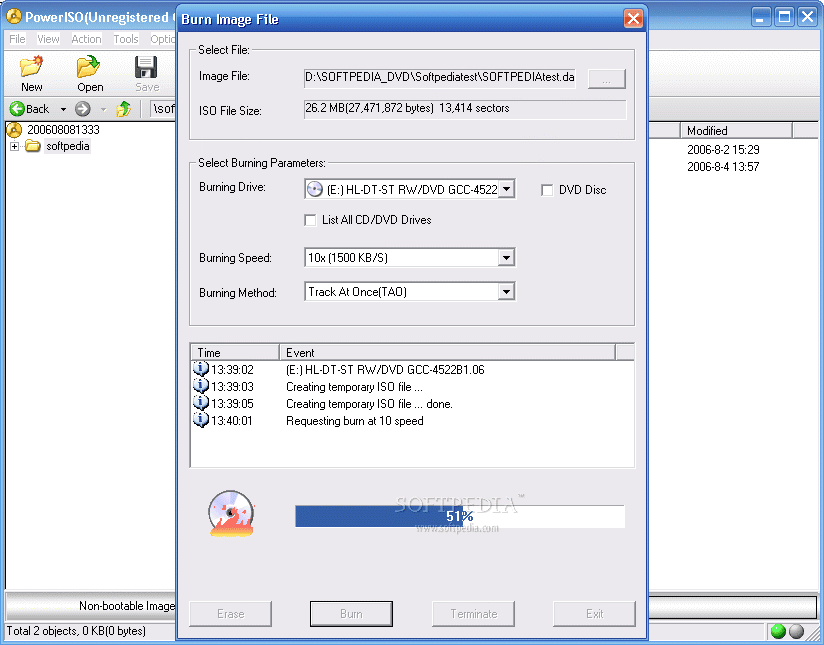Image resolution: width=824 pixels, height=645 pixels.
Task: Expand the softpedia folder tree node
Action: [15, 147]
